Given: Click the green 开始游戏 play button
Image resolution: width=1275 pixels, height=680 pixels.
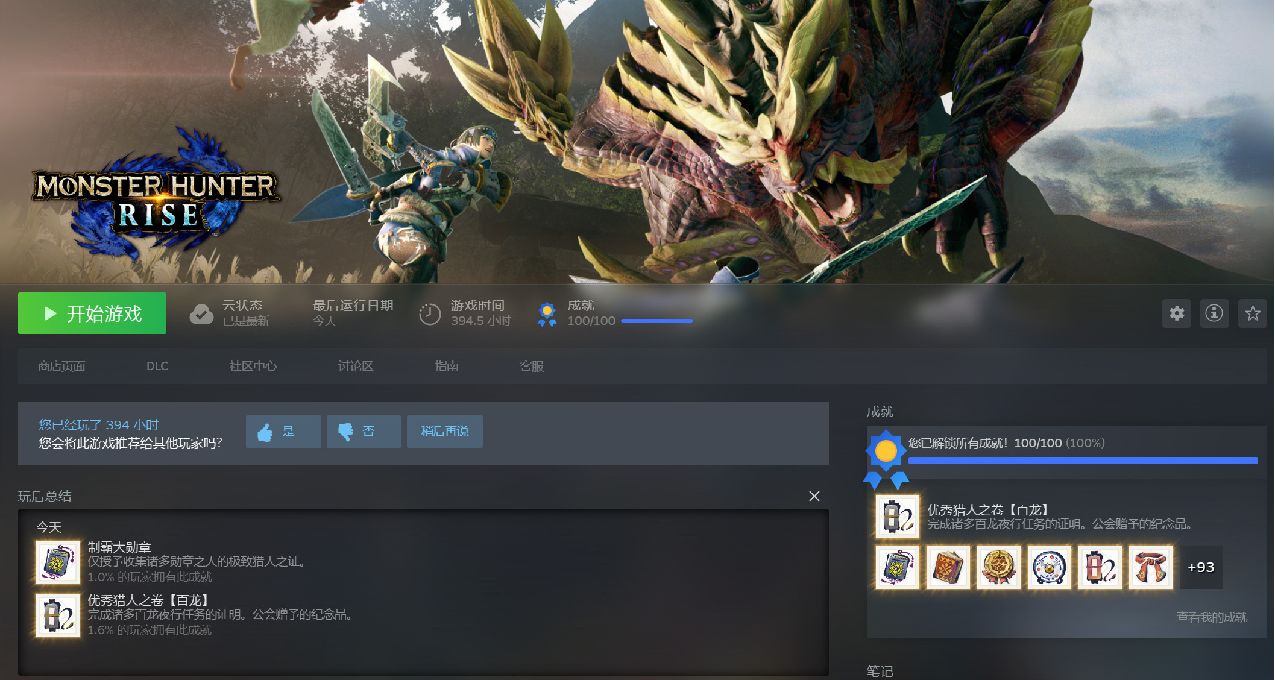Looking at the screenshot, I should pyautogui.click(x=92, y=313).
